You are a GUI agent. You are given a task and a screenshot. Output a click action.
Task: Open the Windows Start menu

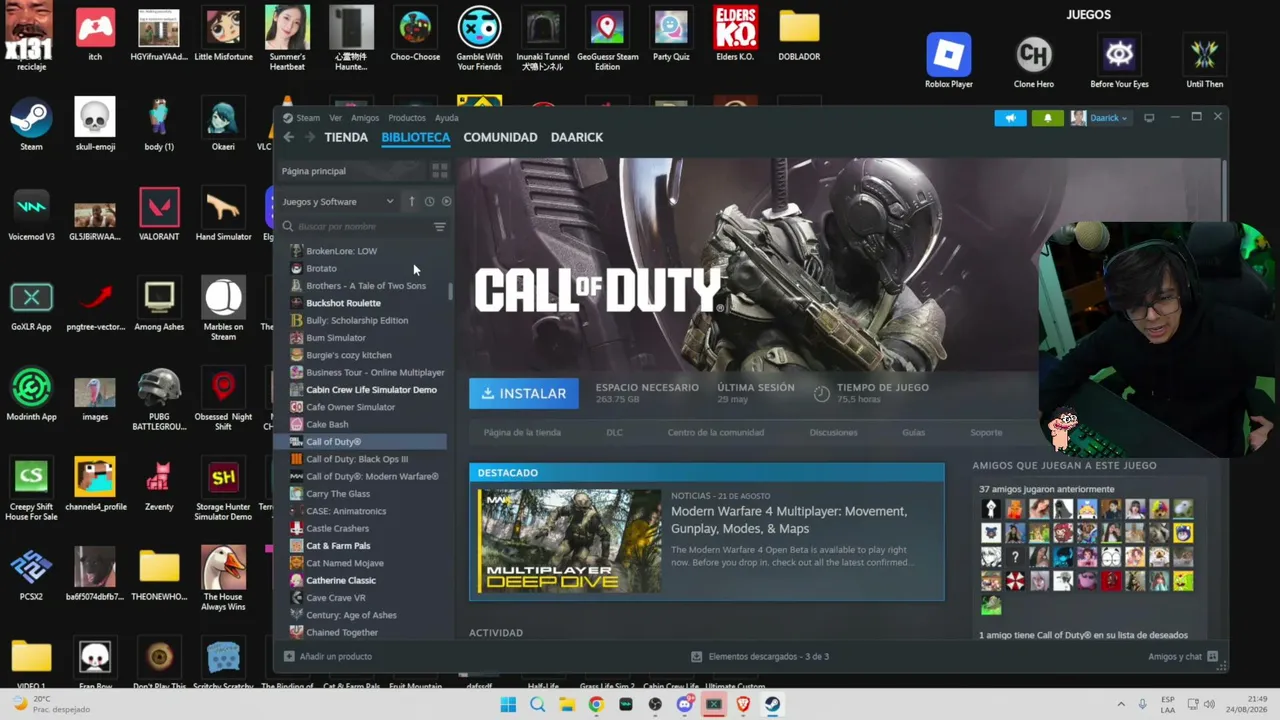(x=508, y=704)
